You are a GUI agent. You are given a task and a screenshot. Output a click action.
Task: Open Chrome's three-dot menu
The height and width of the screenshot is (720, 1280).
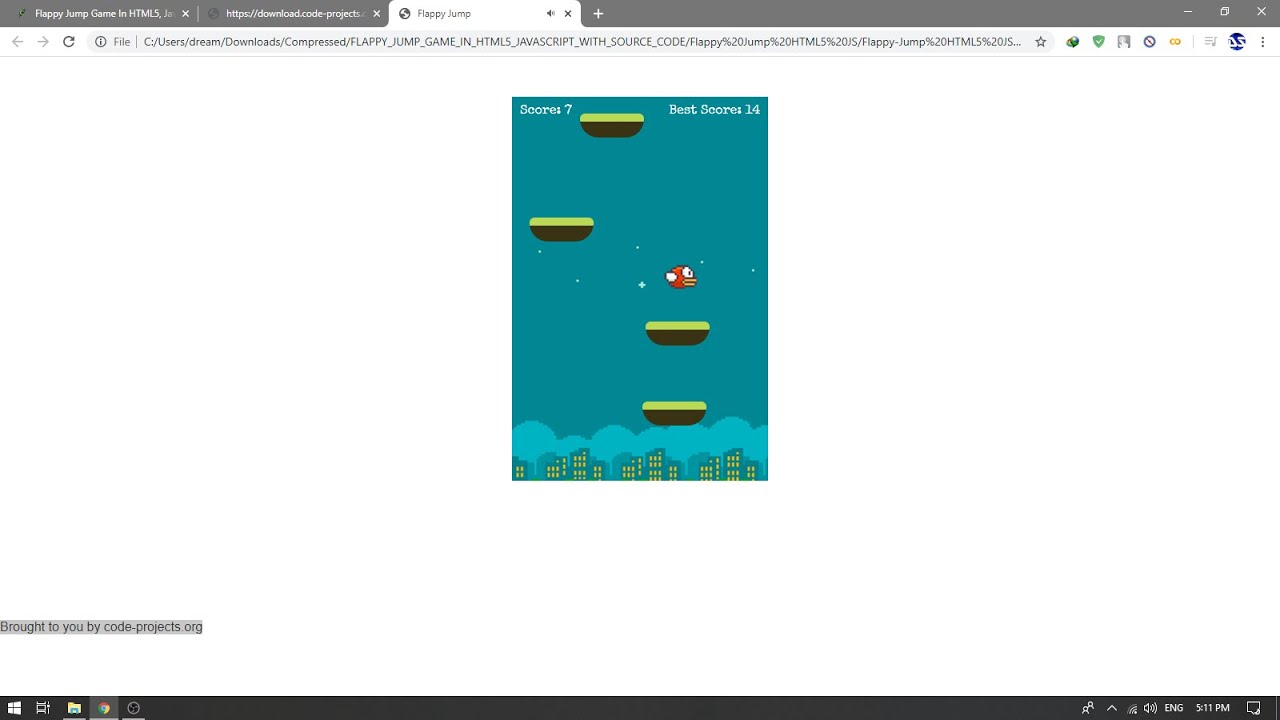click(1263, 42)
